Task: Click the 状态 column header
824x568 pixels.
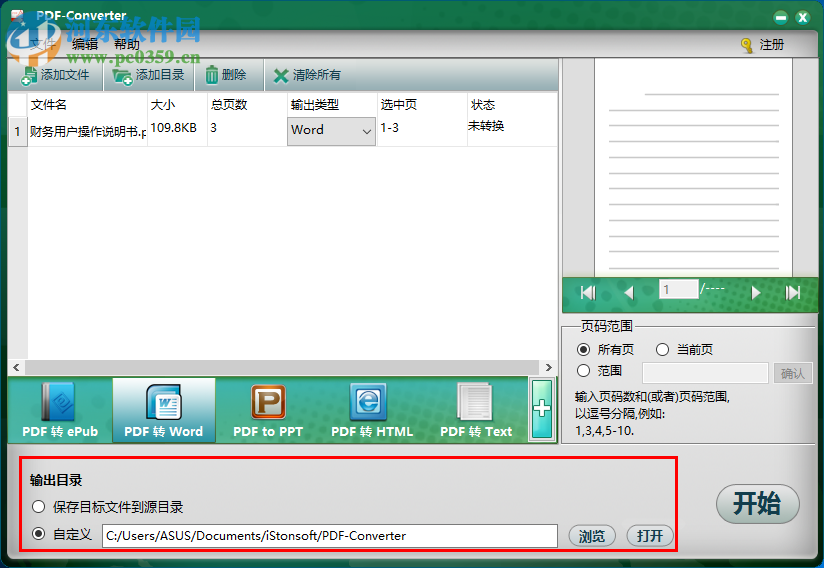Action: pos(512,105)
